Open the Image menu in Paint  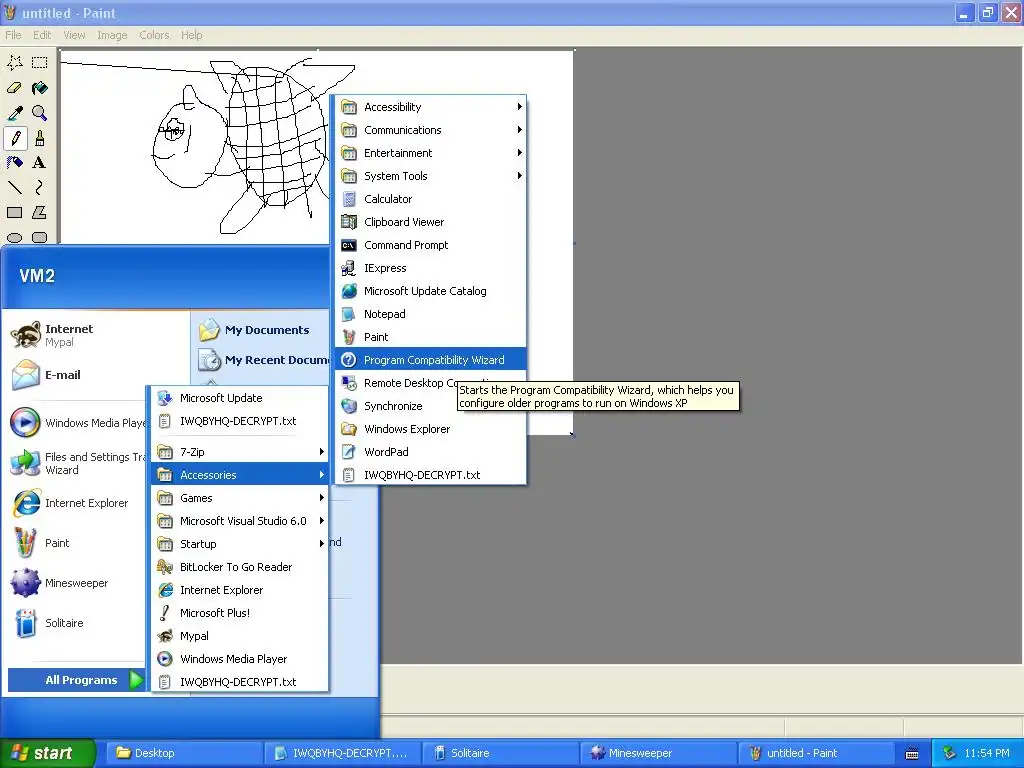[112, 35]
